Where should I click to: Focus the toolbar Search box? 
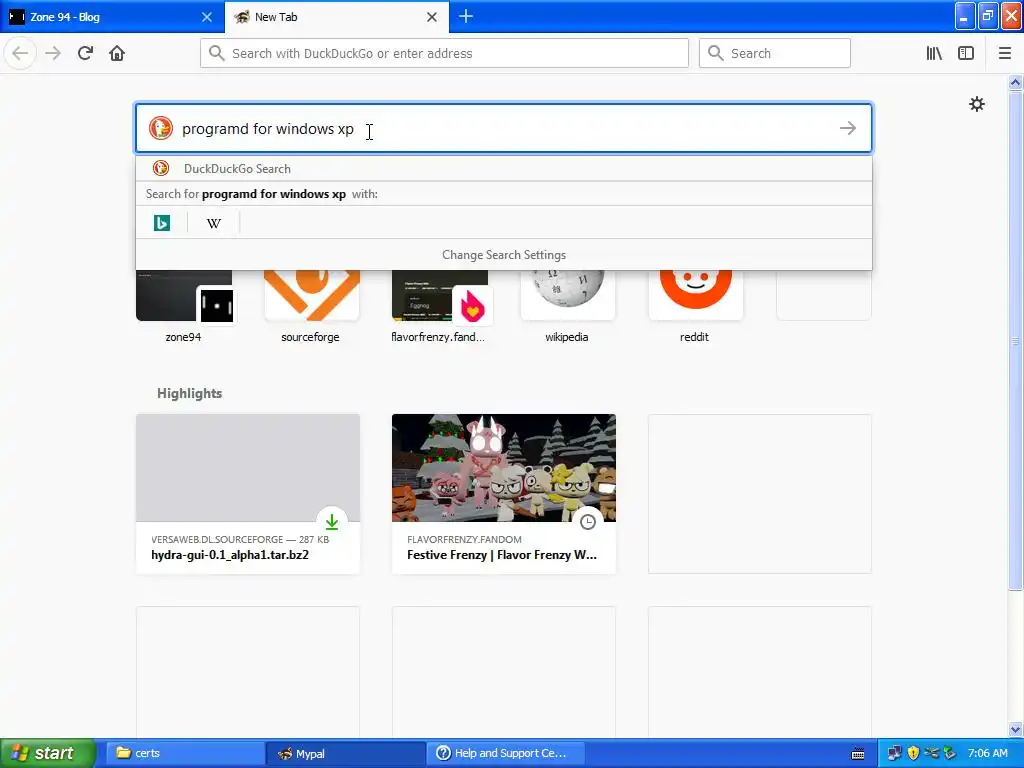[775, 53]
